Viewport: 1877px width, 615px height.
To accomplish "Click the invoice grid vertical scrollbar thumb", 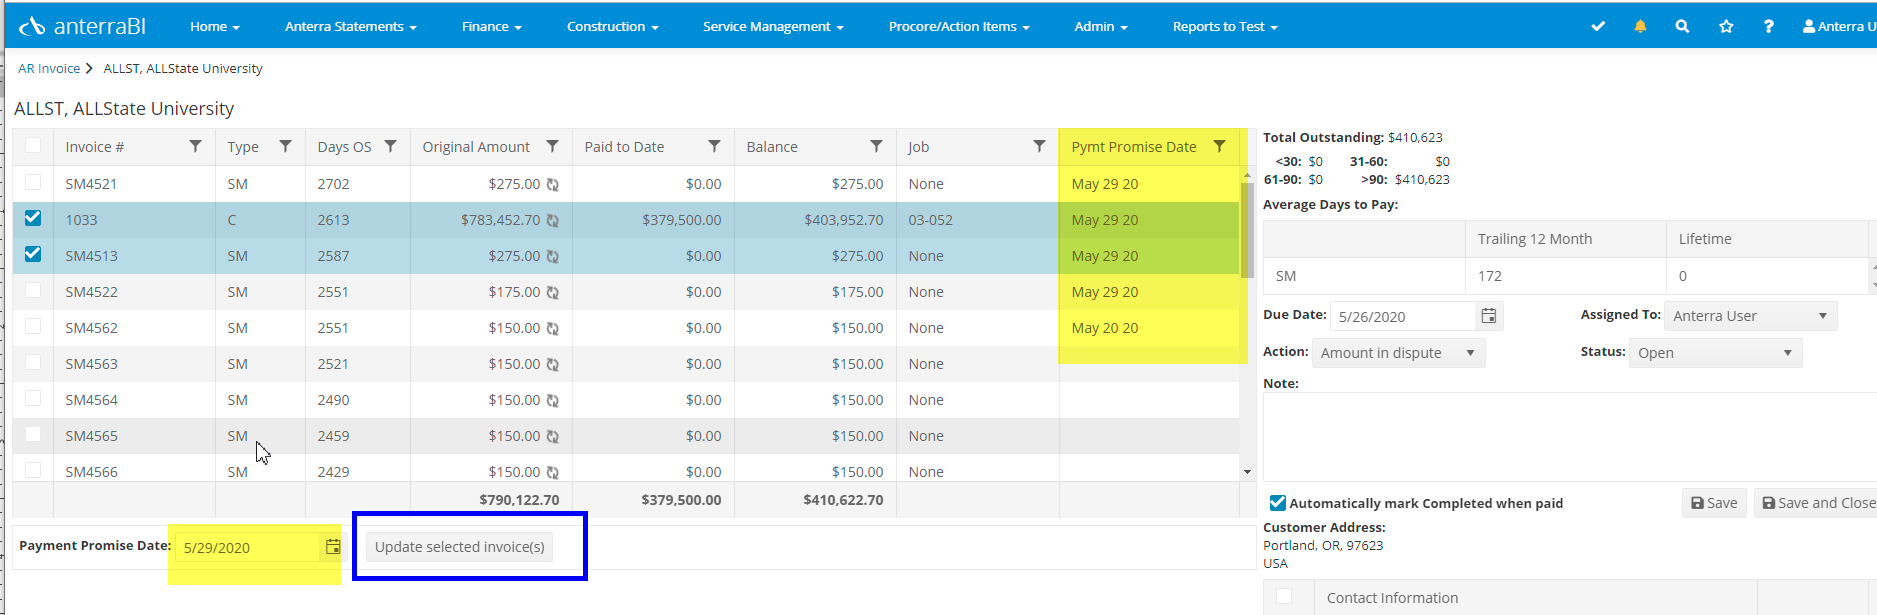I will [x=1247, y=230].
